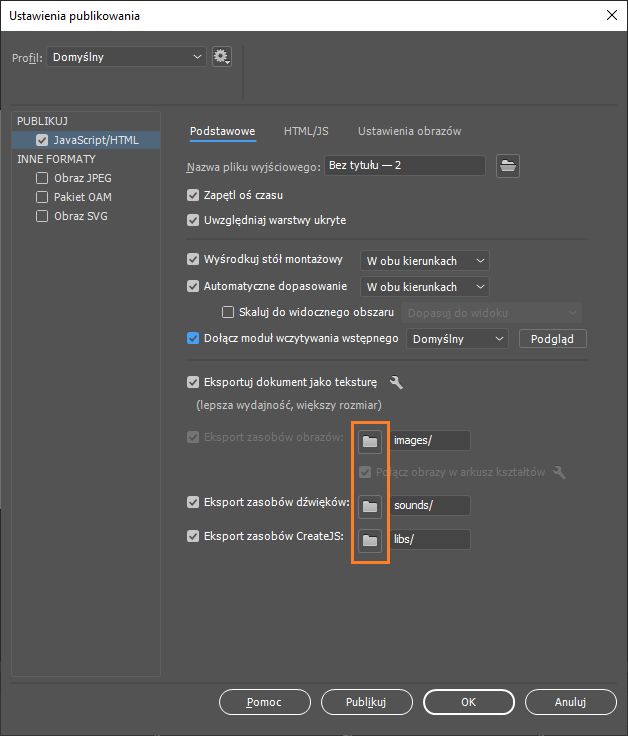Enable 'Skaluj do widocznego obszaru' checkbox
Image resolution: width=628 pixels, height=736 pixels.
[x=228, y=313]
